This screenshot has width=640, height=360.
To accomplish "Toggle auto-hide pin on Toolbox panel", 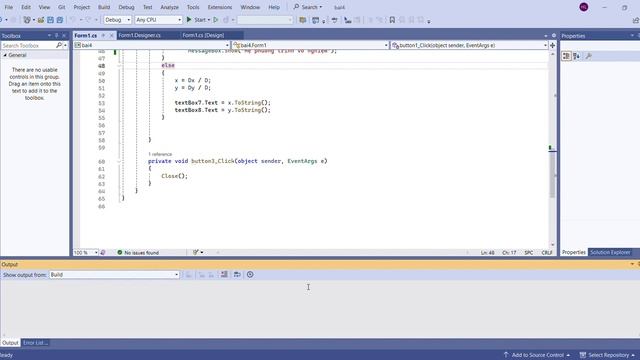I will (x=56, y=36).
